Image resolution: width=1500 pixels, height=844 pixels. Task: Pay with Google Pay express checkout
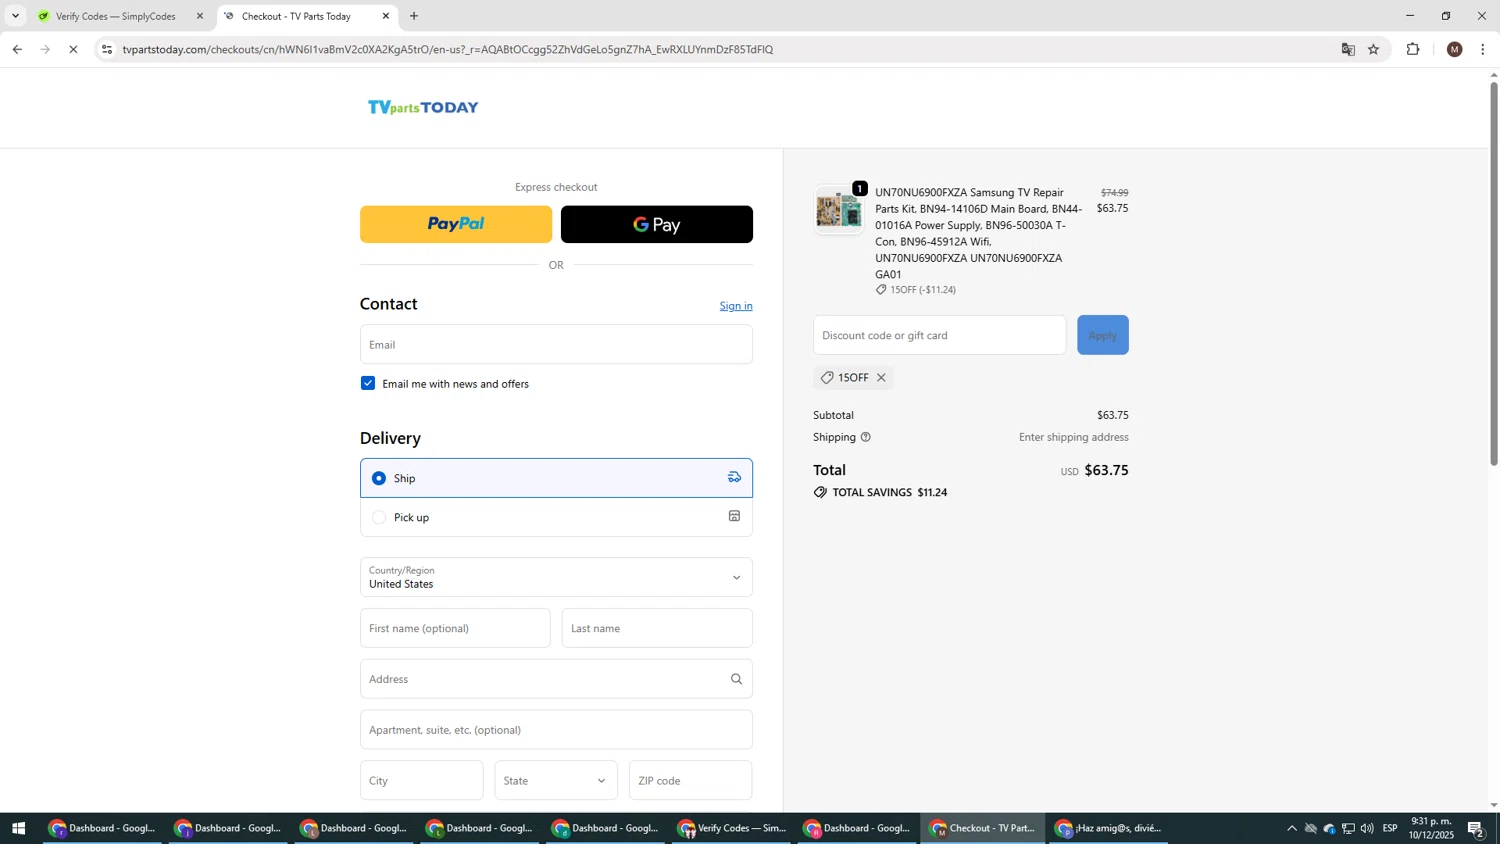pyautogui.click(x=657, y=224)
